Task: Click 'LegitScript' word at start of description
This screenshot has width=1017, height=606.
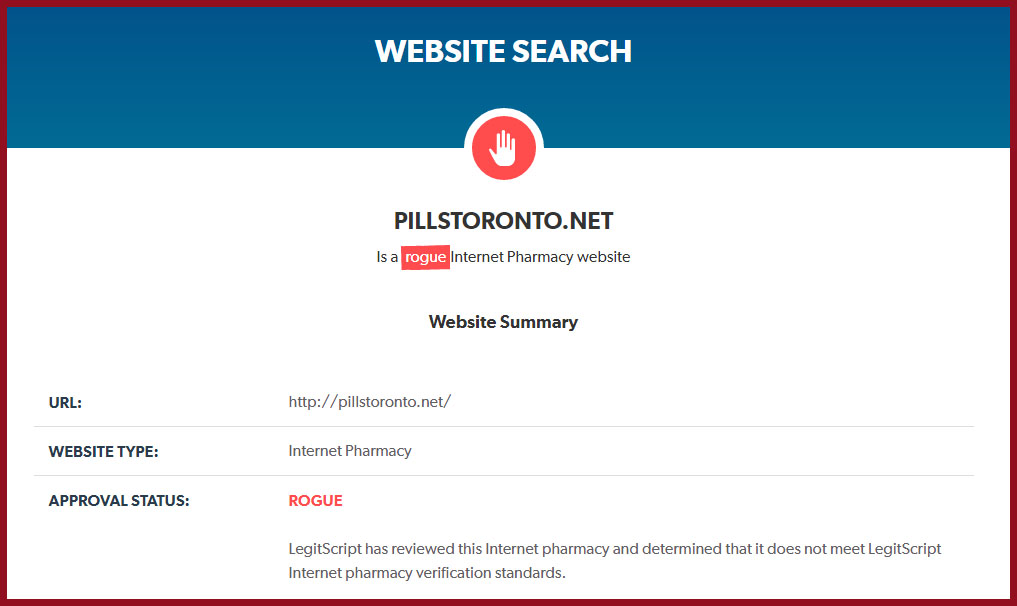Action: pyautogui.click(x=324, y=549)
